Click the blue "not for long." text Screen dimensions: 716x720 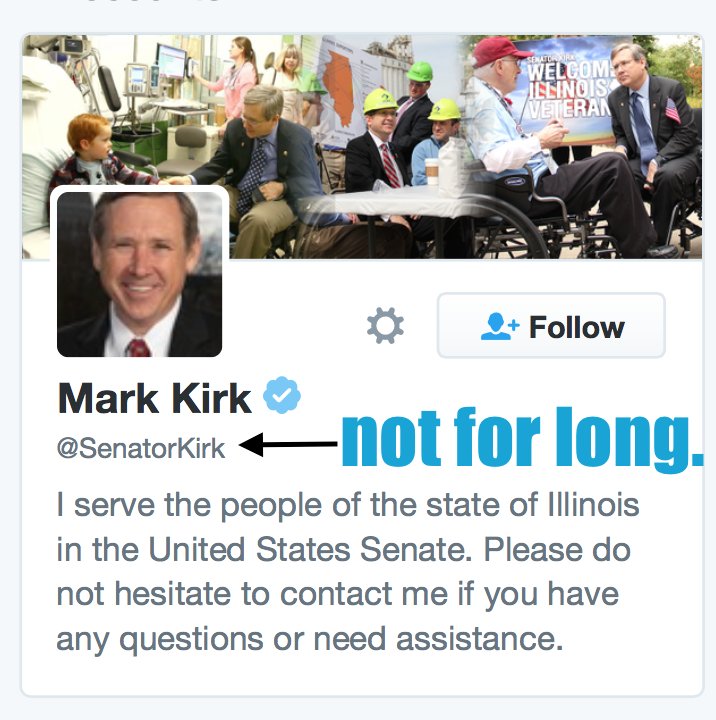click(523, 439)
